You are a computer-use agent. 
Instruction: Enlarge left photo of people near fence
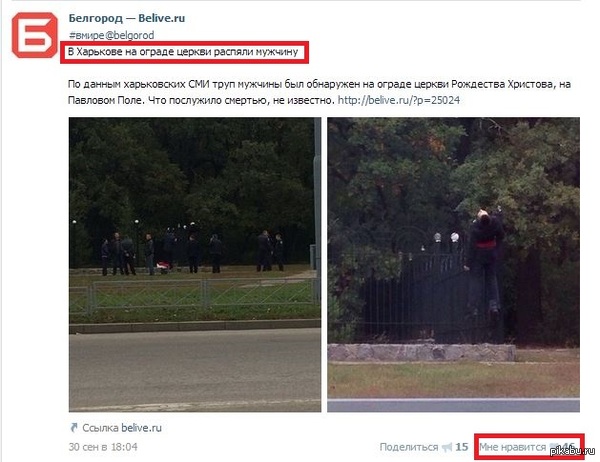(x=195, y=264)
